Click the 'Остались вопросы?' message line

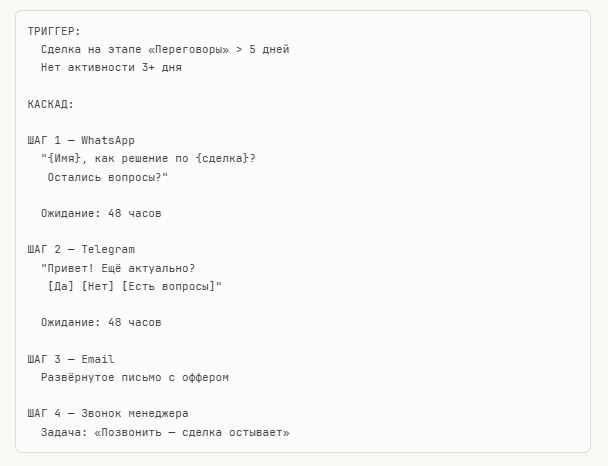[108, 176]
